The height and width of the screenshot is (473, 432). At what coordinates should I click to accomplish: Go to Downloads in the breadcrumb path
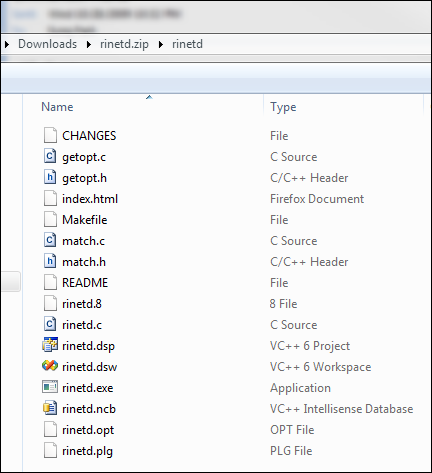(47, 44)
